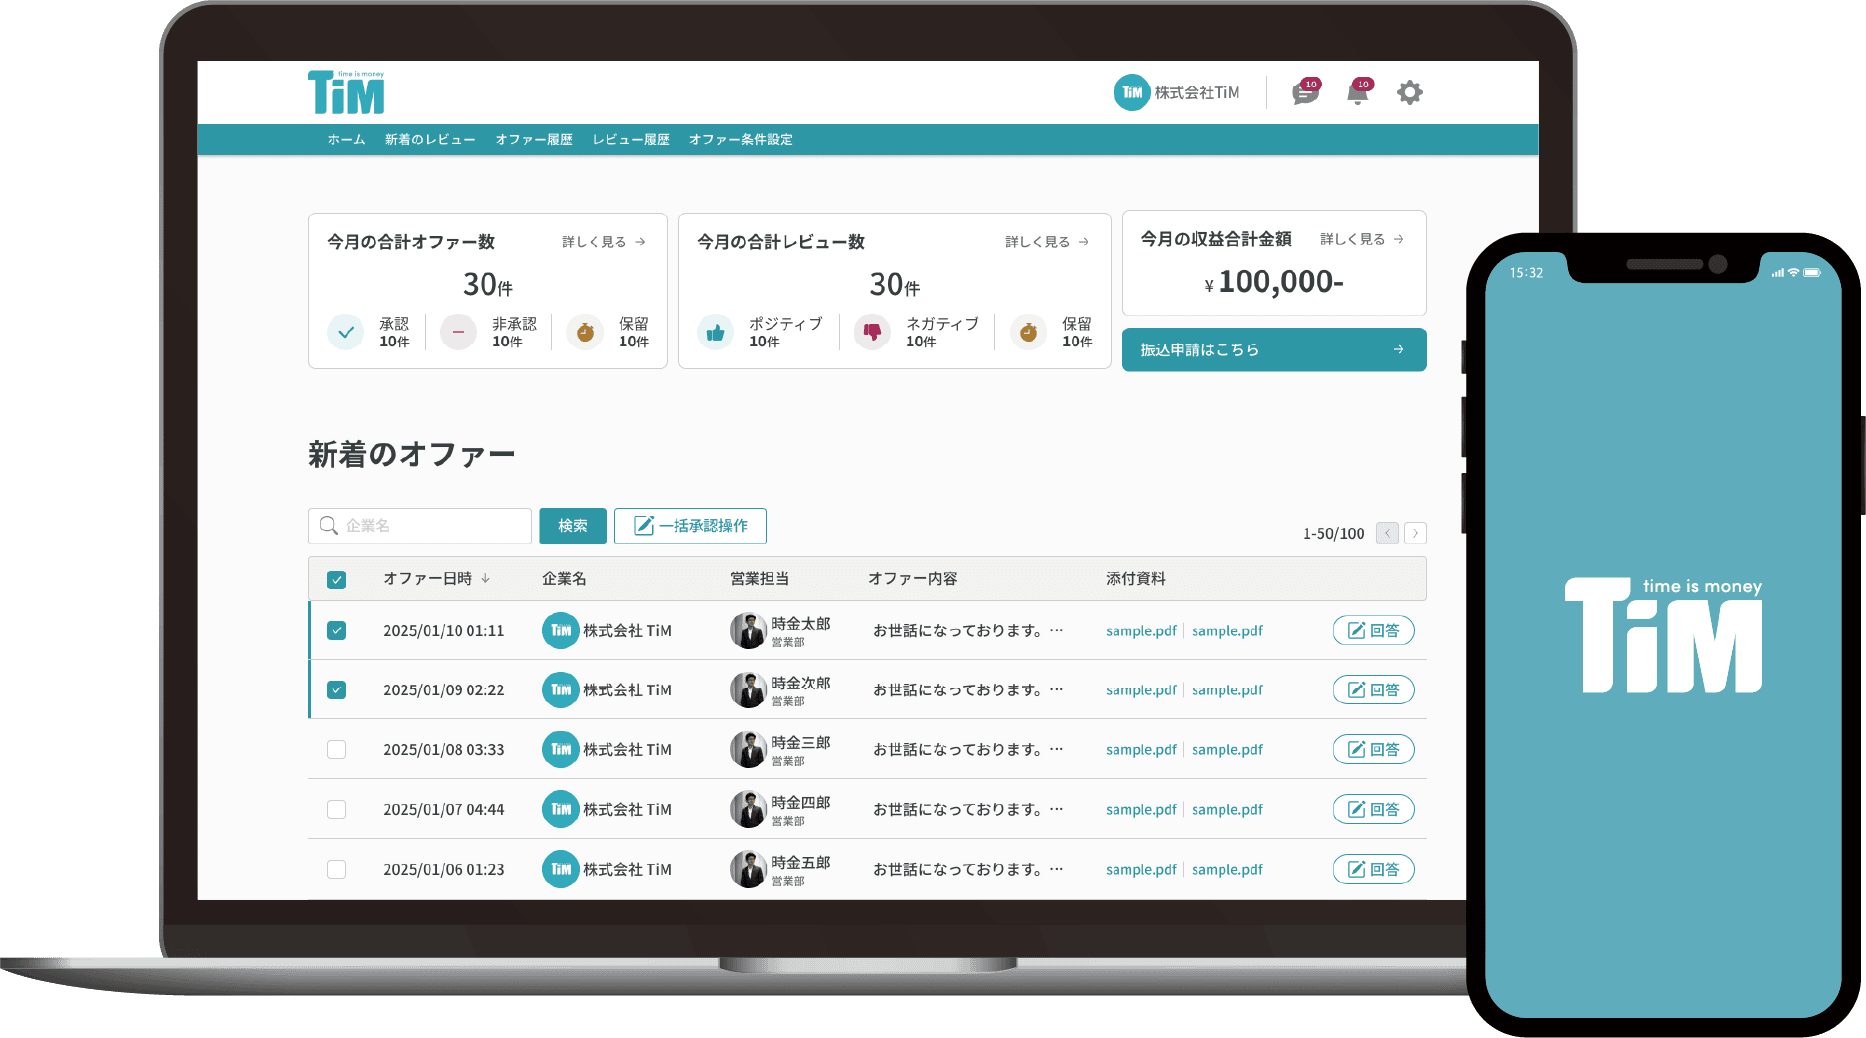
Task: Click 回答 button for 時金五郎 offer
Action: pos(1373,870)
